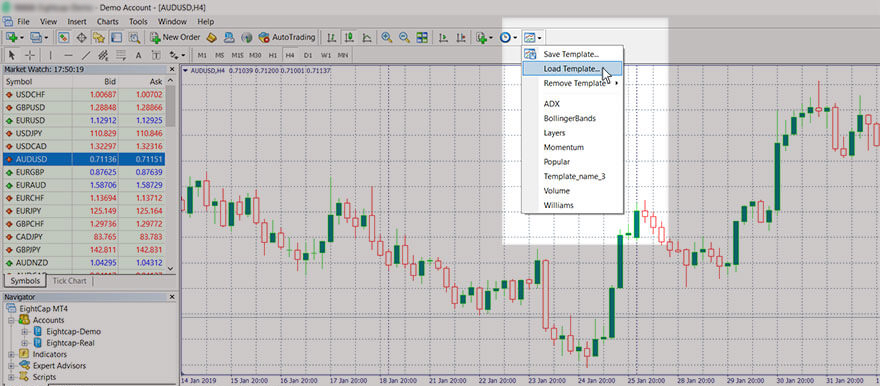The width and height of the screenshot is (880, 386).
Task: Switch chart to candlesticks type
Action: (x=349, y=38)
